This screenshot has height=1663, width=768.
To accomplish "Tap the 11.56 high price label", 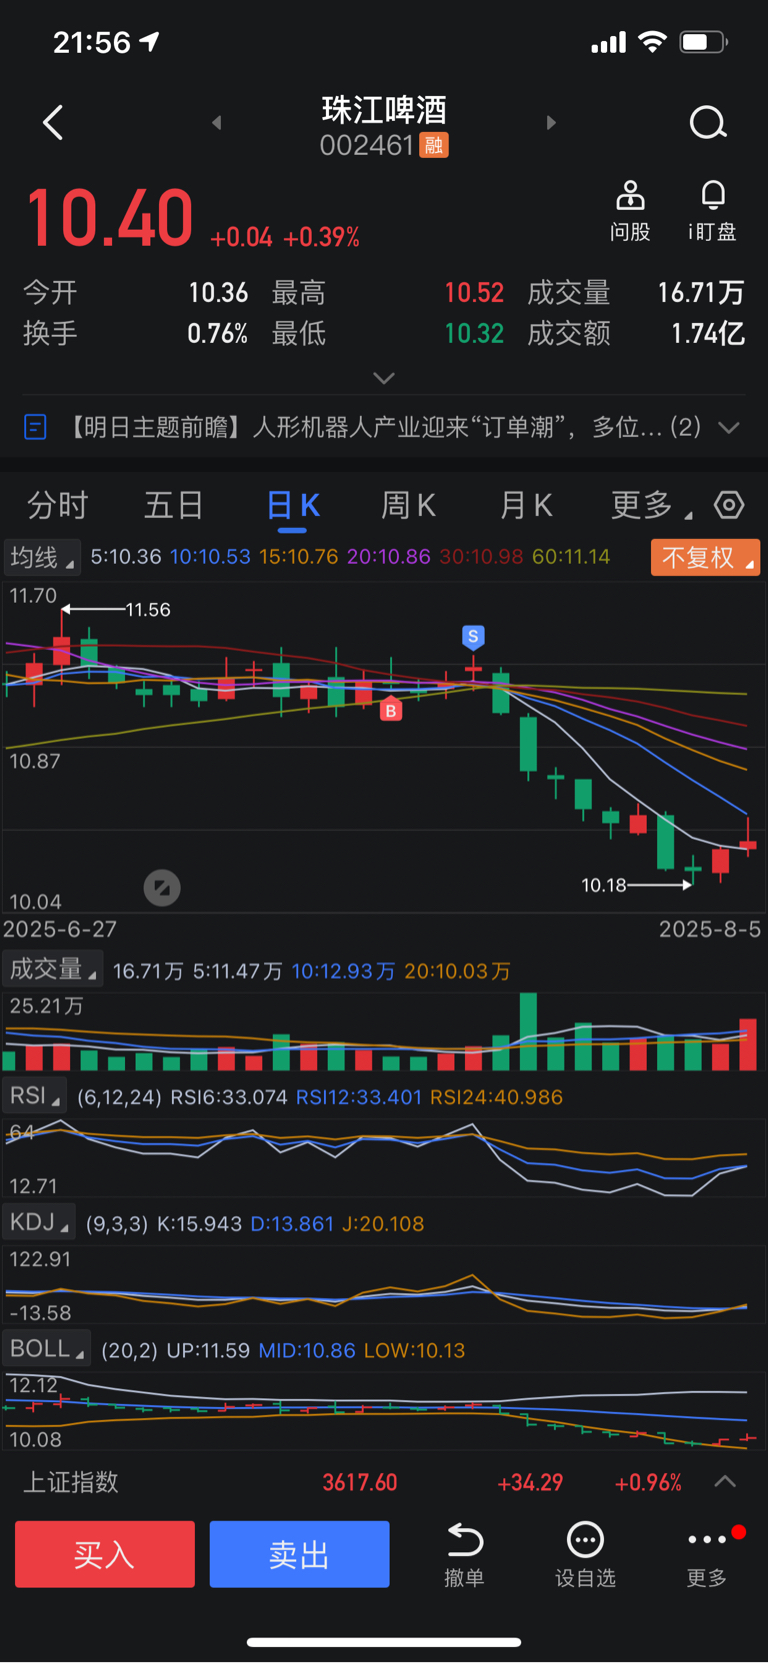I will (x=148, y=609).
